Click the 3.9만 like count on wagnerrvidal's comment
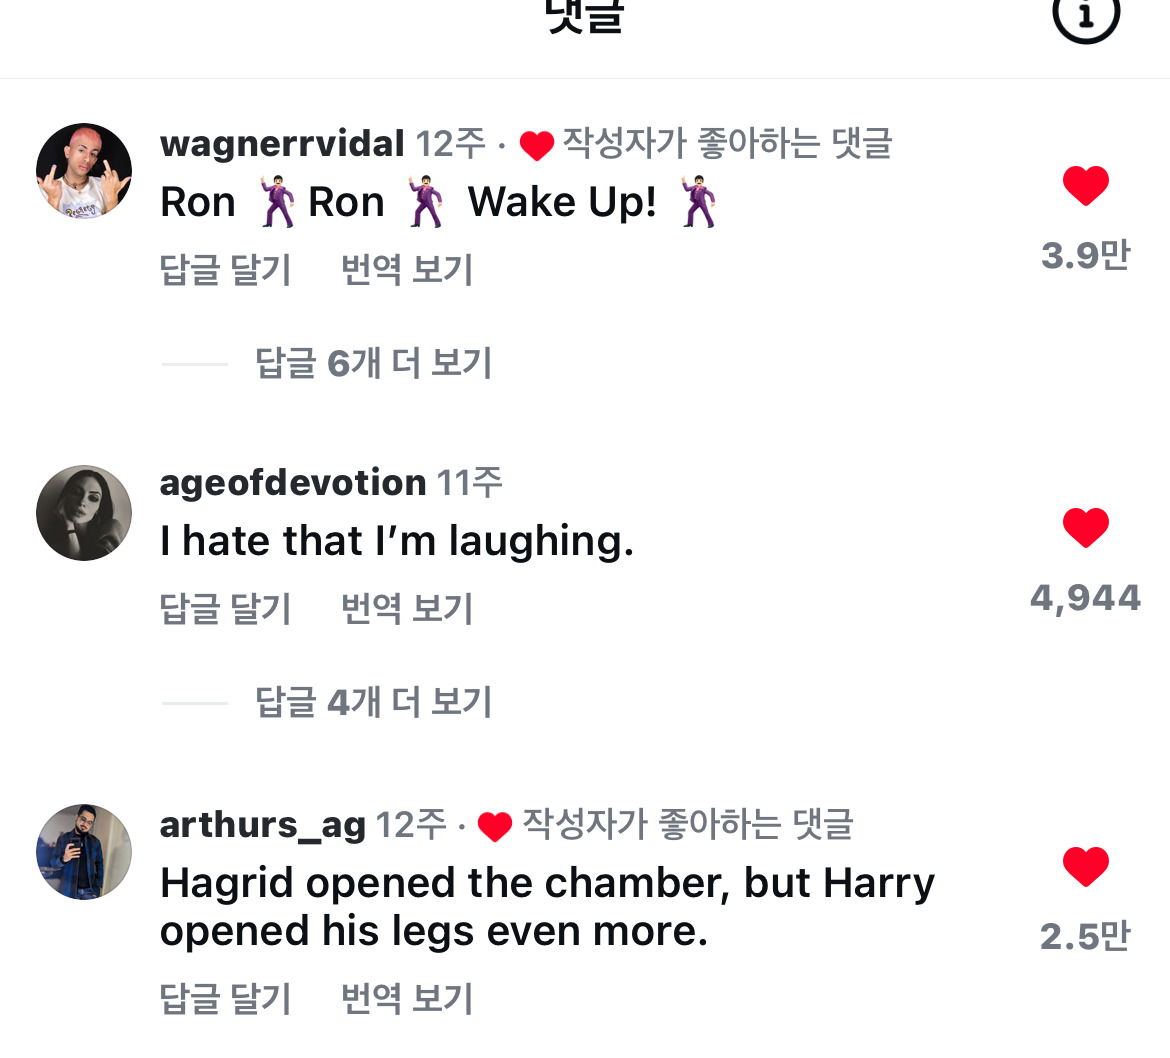Image resolution: width=1170 pixels, height=1058 pixels. pyautogui.click(x=1085, y=256)
